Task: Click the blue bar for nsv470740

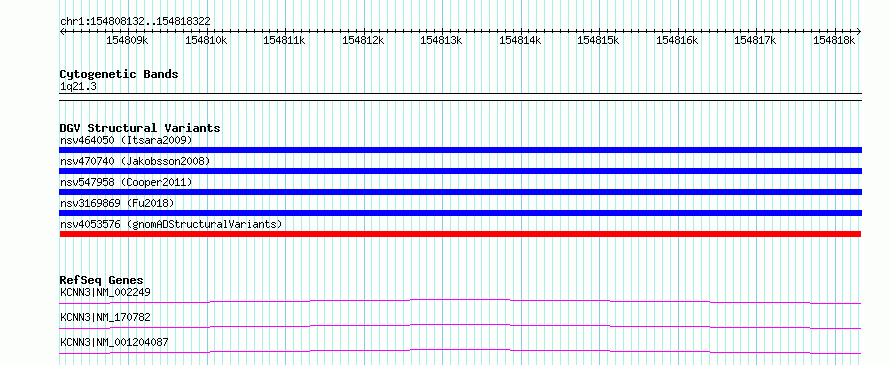Action: pos(460,171)
